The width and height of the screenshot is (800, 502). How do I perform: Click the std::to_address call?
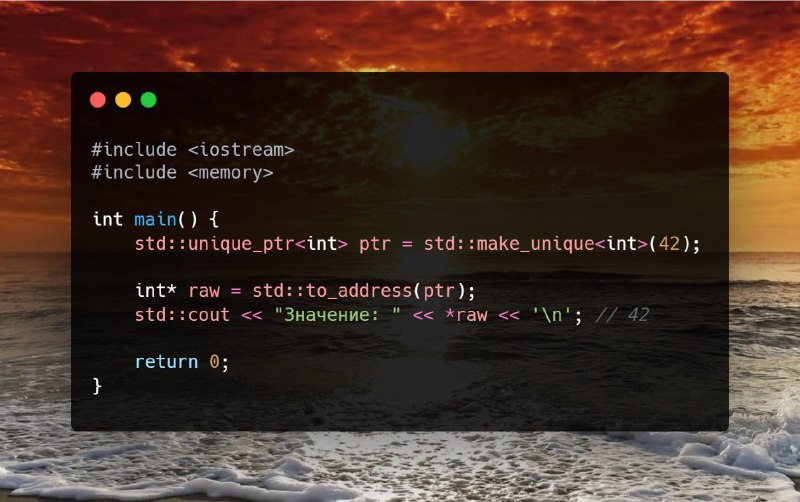(332, 291)
